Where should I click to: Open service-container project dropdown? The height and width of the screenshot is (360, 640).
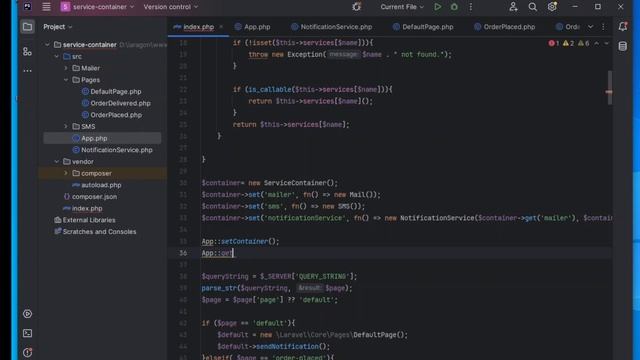(98, 7)
